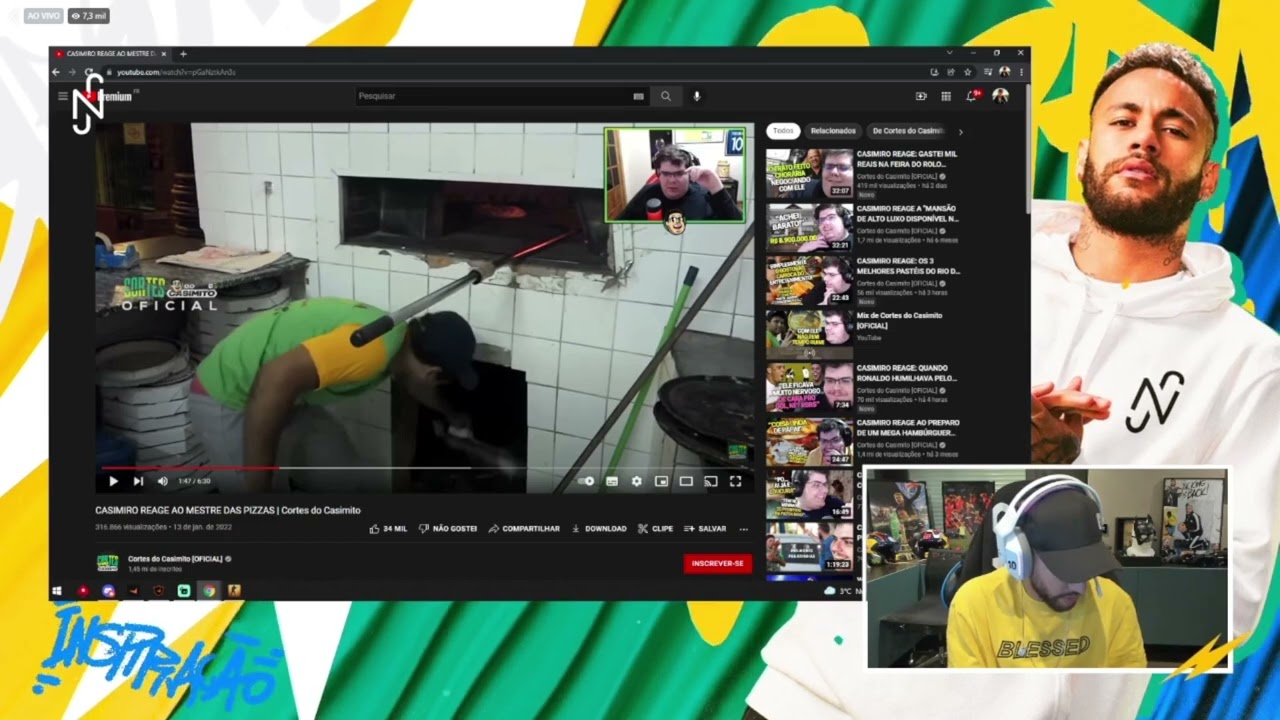Enter fullscreen mode
The height and width of the screenshot is (720, 1280).
735,481
